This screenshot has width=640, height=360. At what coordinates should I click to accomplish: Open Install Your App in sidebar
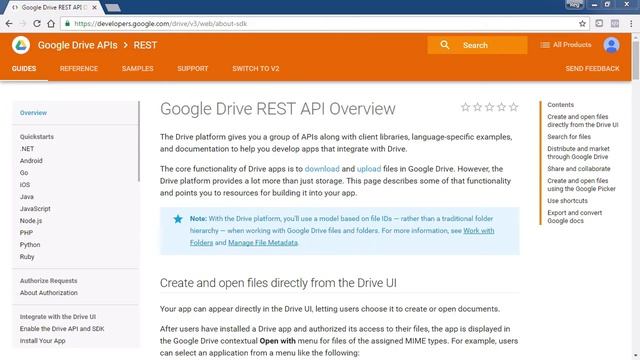(42, 341)
